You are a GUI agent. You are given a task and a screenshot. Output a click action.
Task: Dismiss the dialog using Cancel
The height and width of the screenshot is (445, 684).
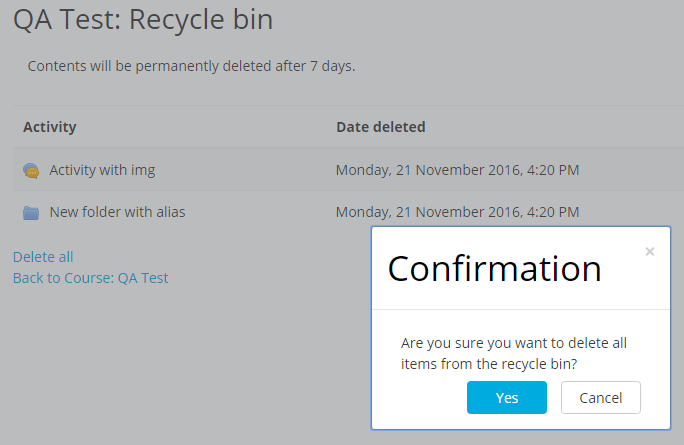(601, 397)
